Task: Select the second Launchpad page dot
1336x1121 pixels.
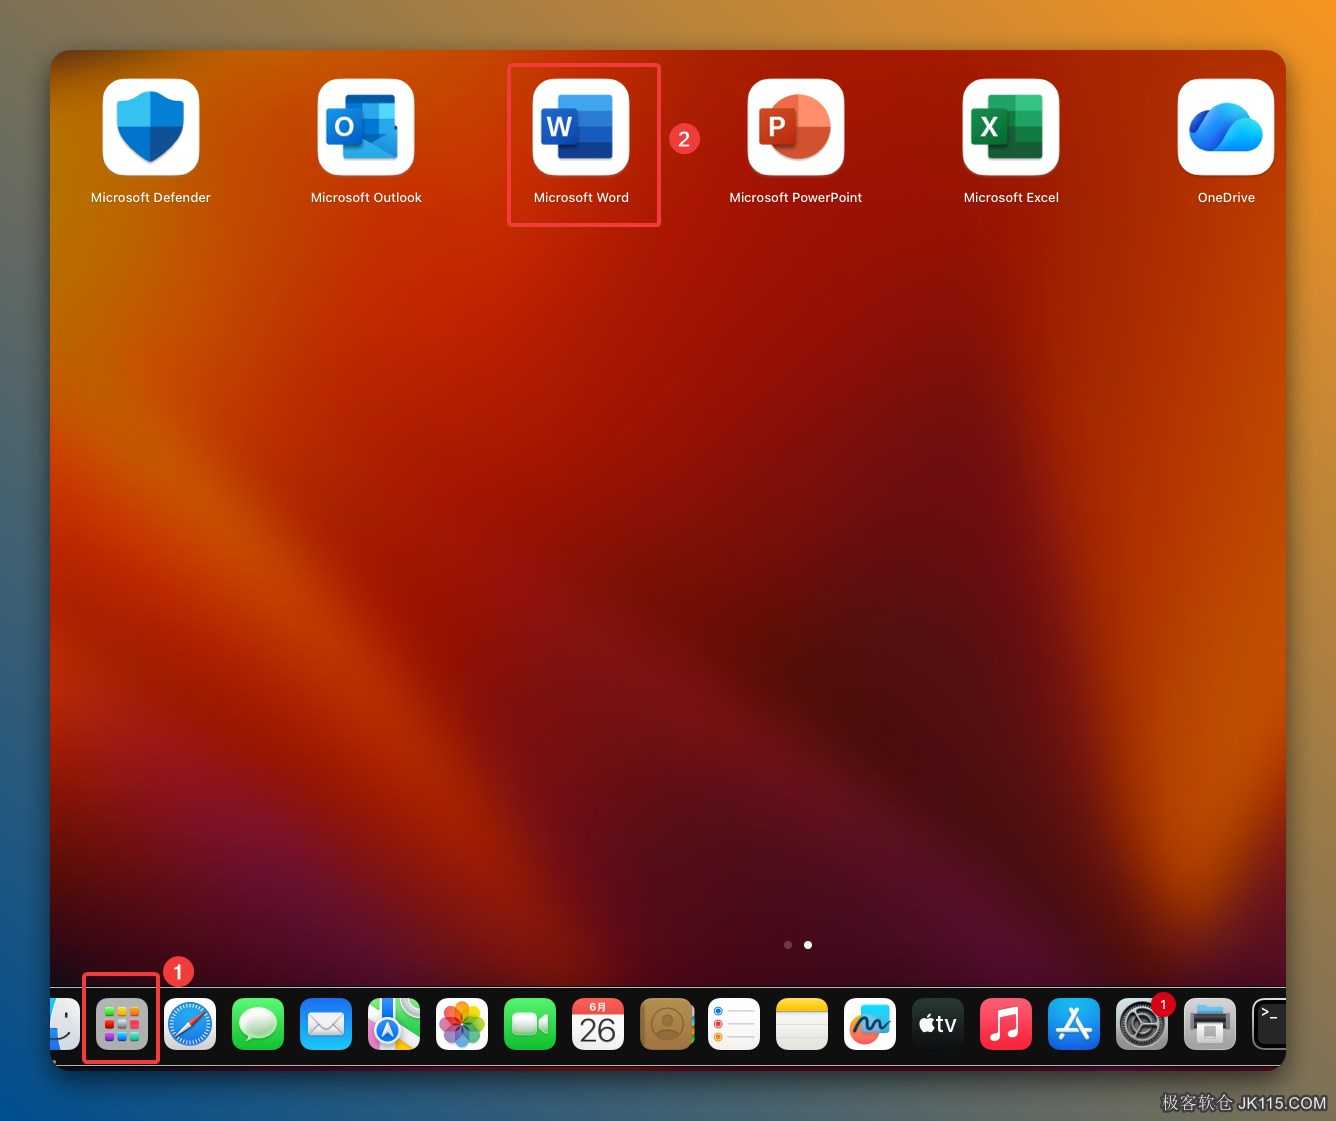Action: click(x=808, y=945)
